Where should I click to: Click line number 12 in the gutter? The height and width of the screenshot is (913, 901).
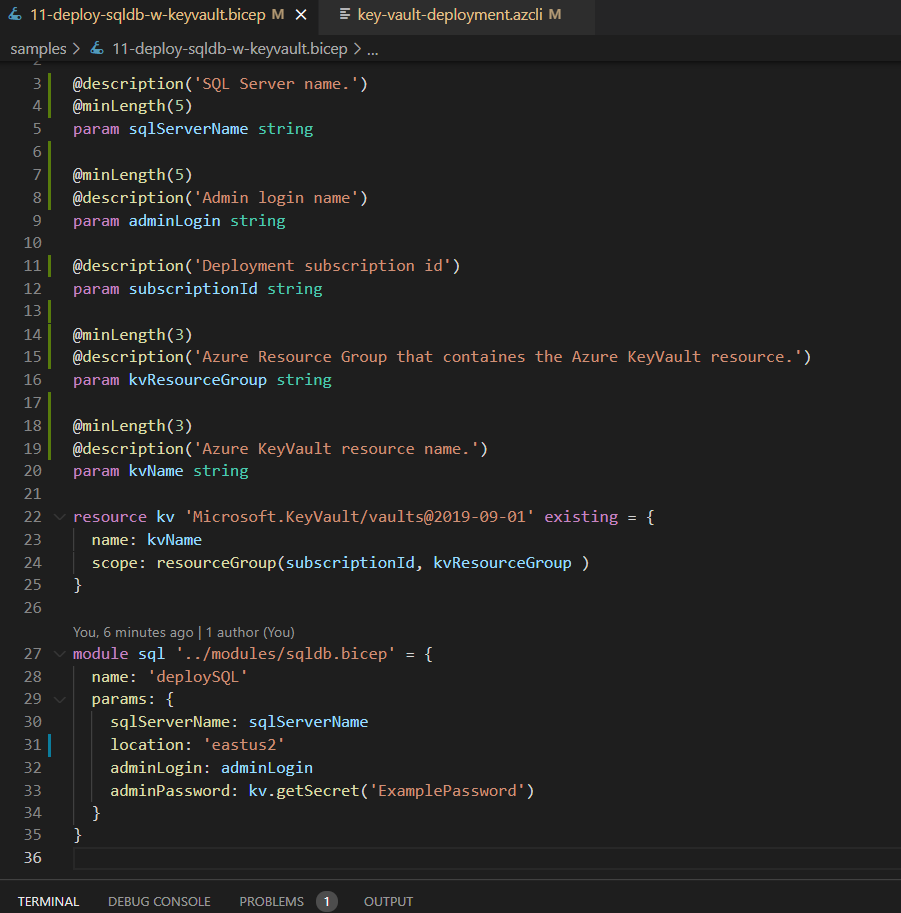point(31,289)
